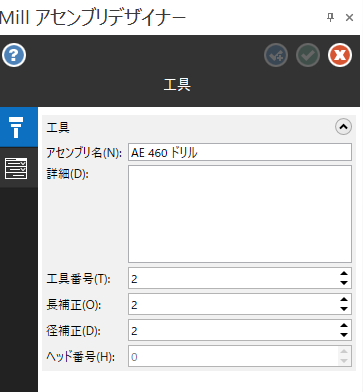Click the 詳細 description text area
Viewport: 363px width, 392px height.
click(x=240, y=214)
